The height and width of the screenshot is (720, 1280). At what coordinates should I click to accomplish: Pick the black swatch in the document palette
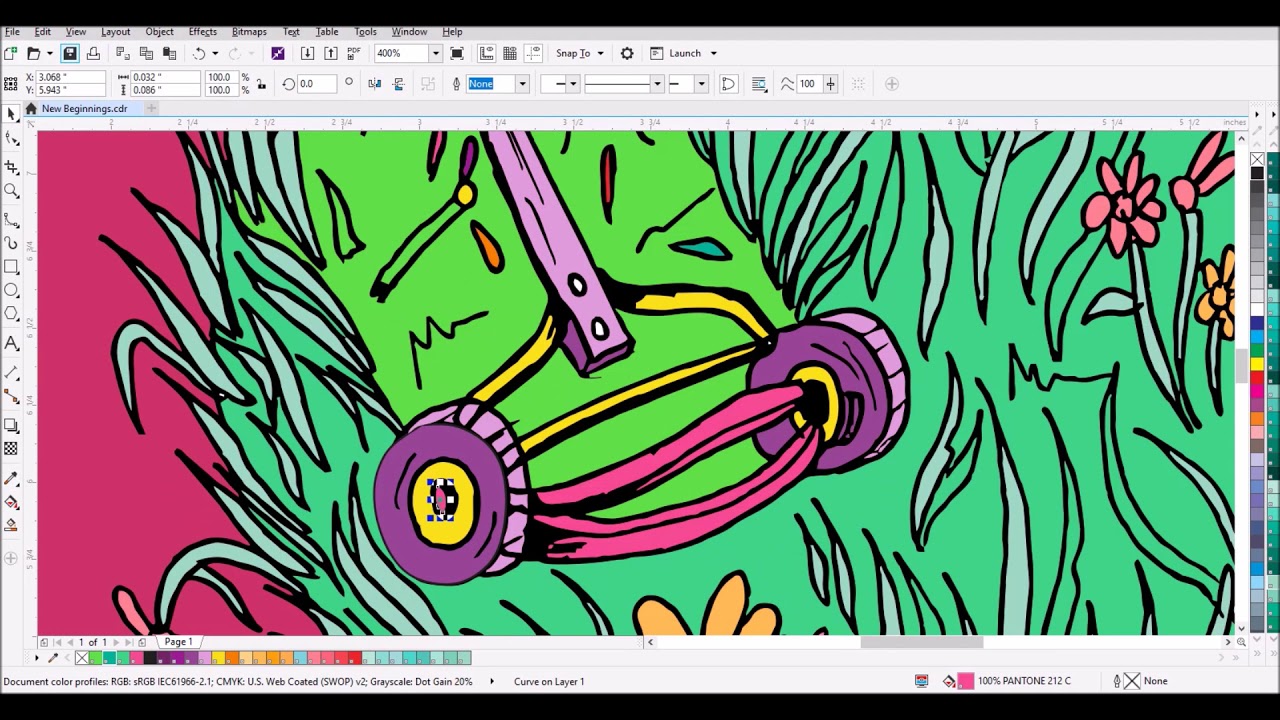(149, 657)
